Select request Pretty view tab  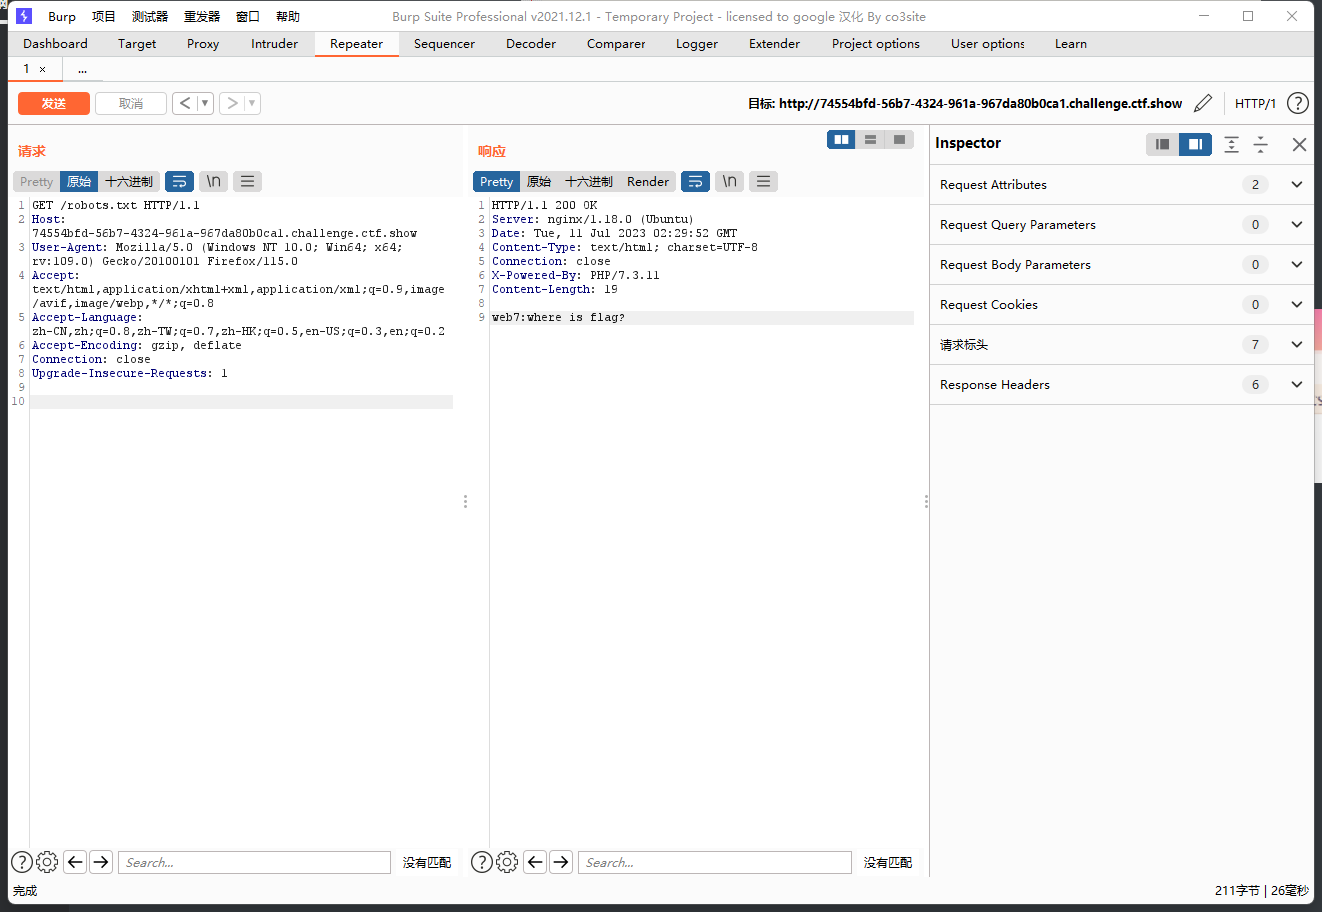pyautogui.click(x=36, y=181)
